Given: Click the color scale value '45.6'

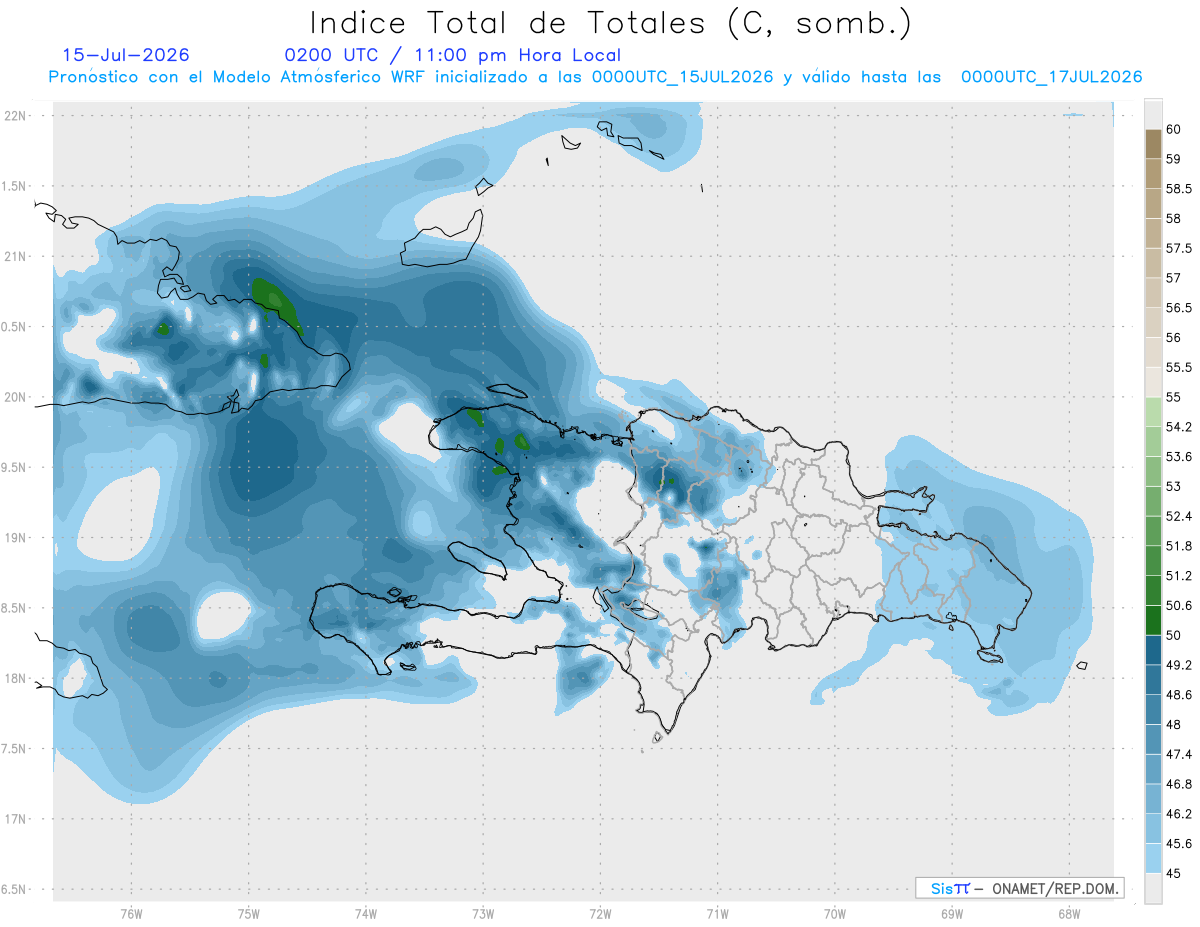Looking at the screenshot, I should point(1178,844).
